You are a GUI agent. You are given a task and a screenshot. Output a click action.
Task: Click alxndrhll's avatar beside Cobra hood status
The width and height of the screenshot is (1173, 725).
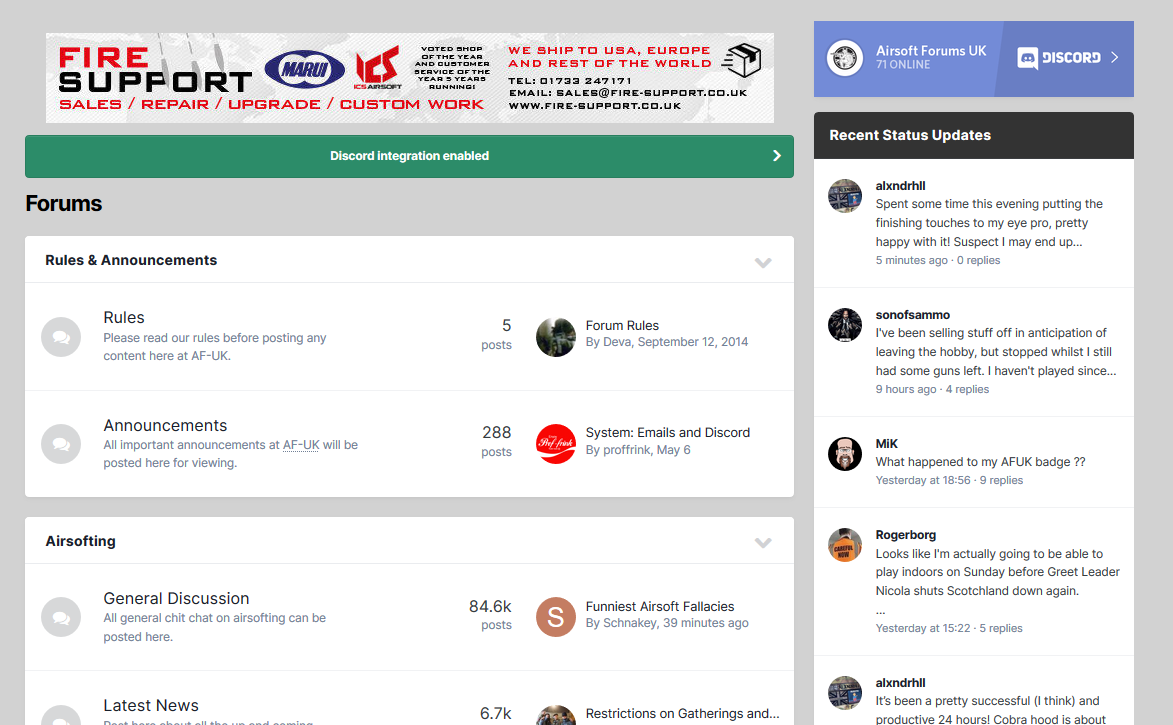pyautogui.click(x=845, y=693)
